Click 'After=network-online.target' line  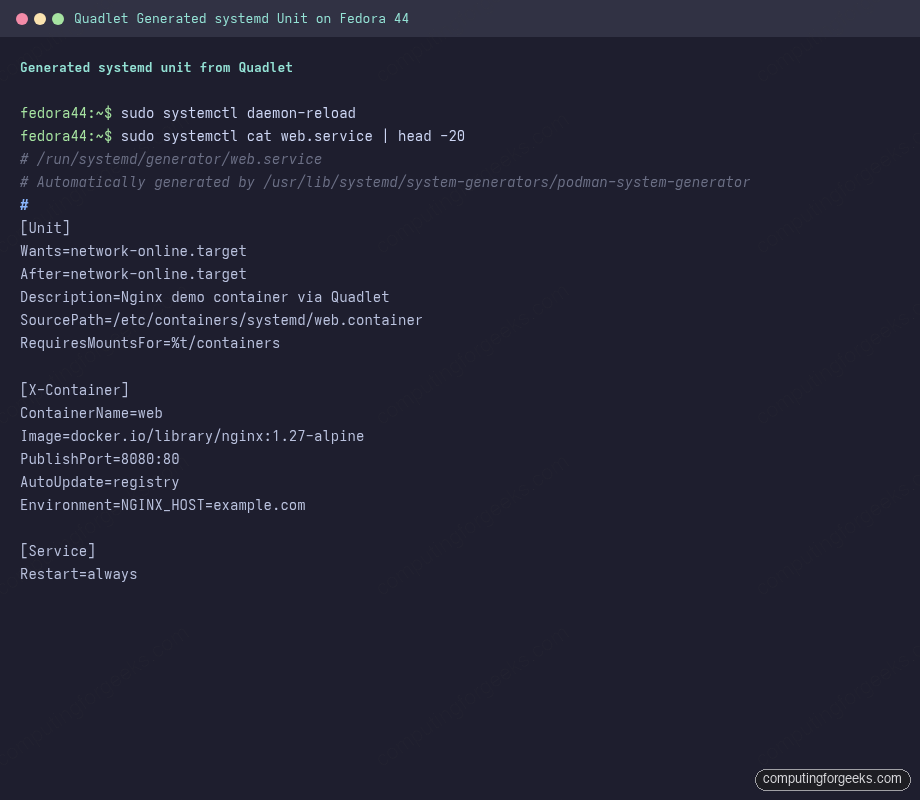133,274
